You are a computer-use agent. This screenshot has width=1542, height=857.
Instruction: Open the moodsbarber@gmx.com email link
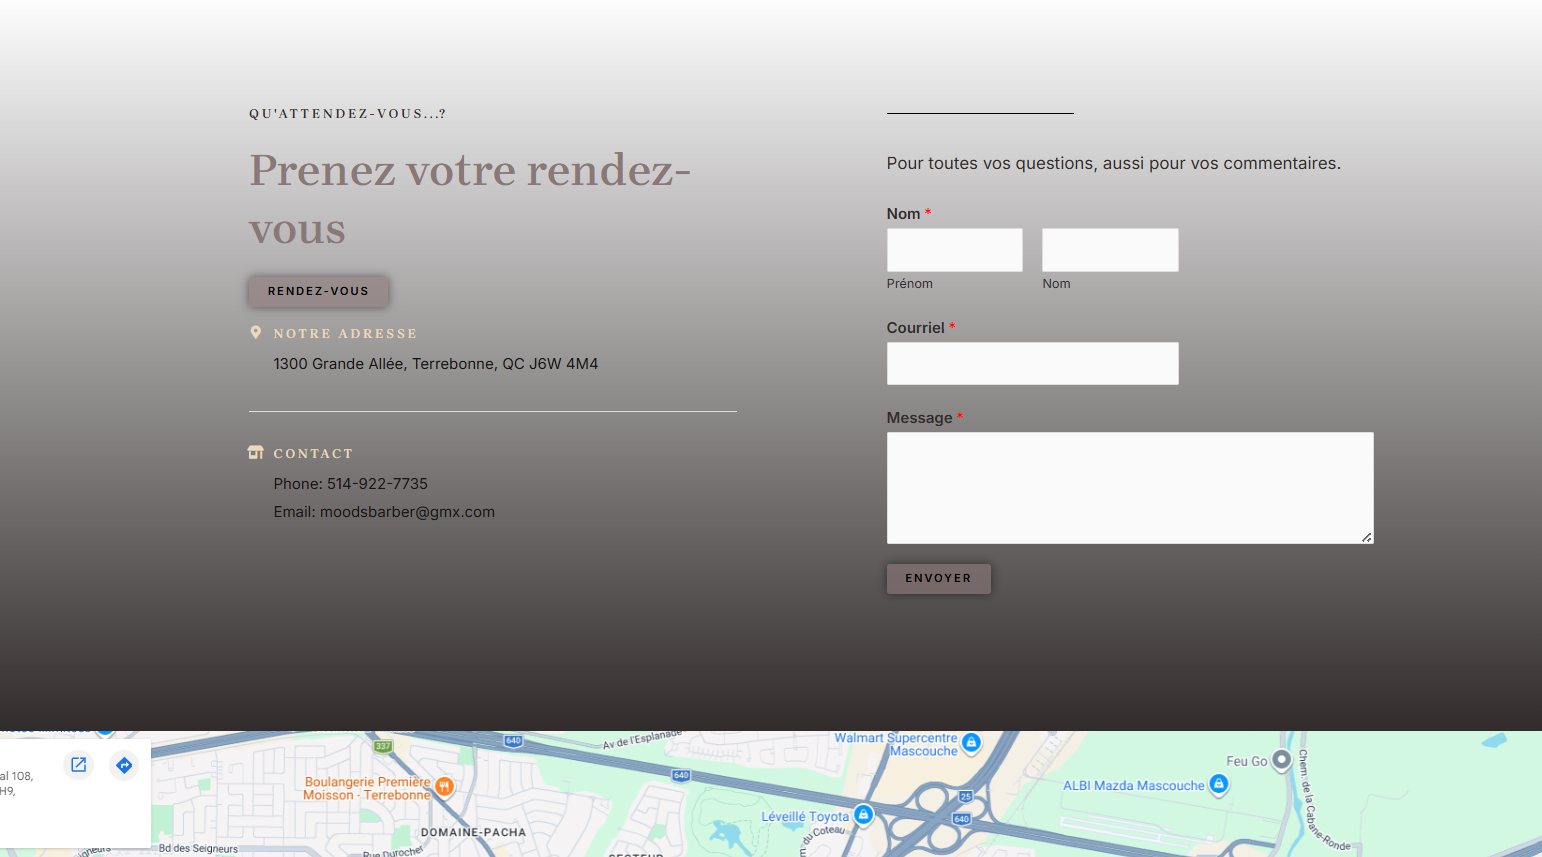point(407,512)
